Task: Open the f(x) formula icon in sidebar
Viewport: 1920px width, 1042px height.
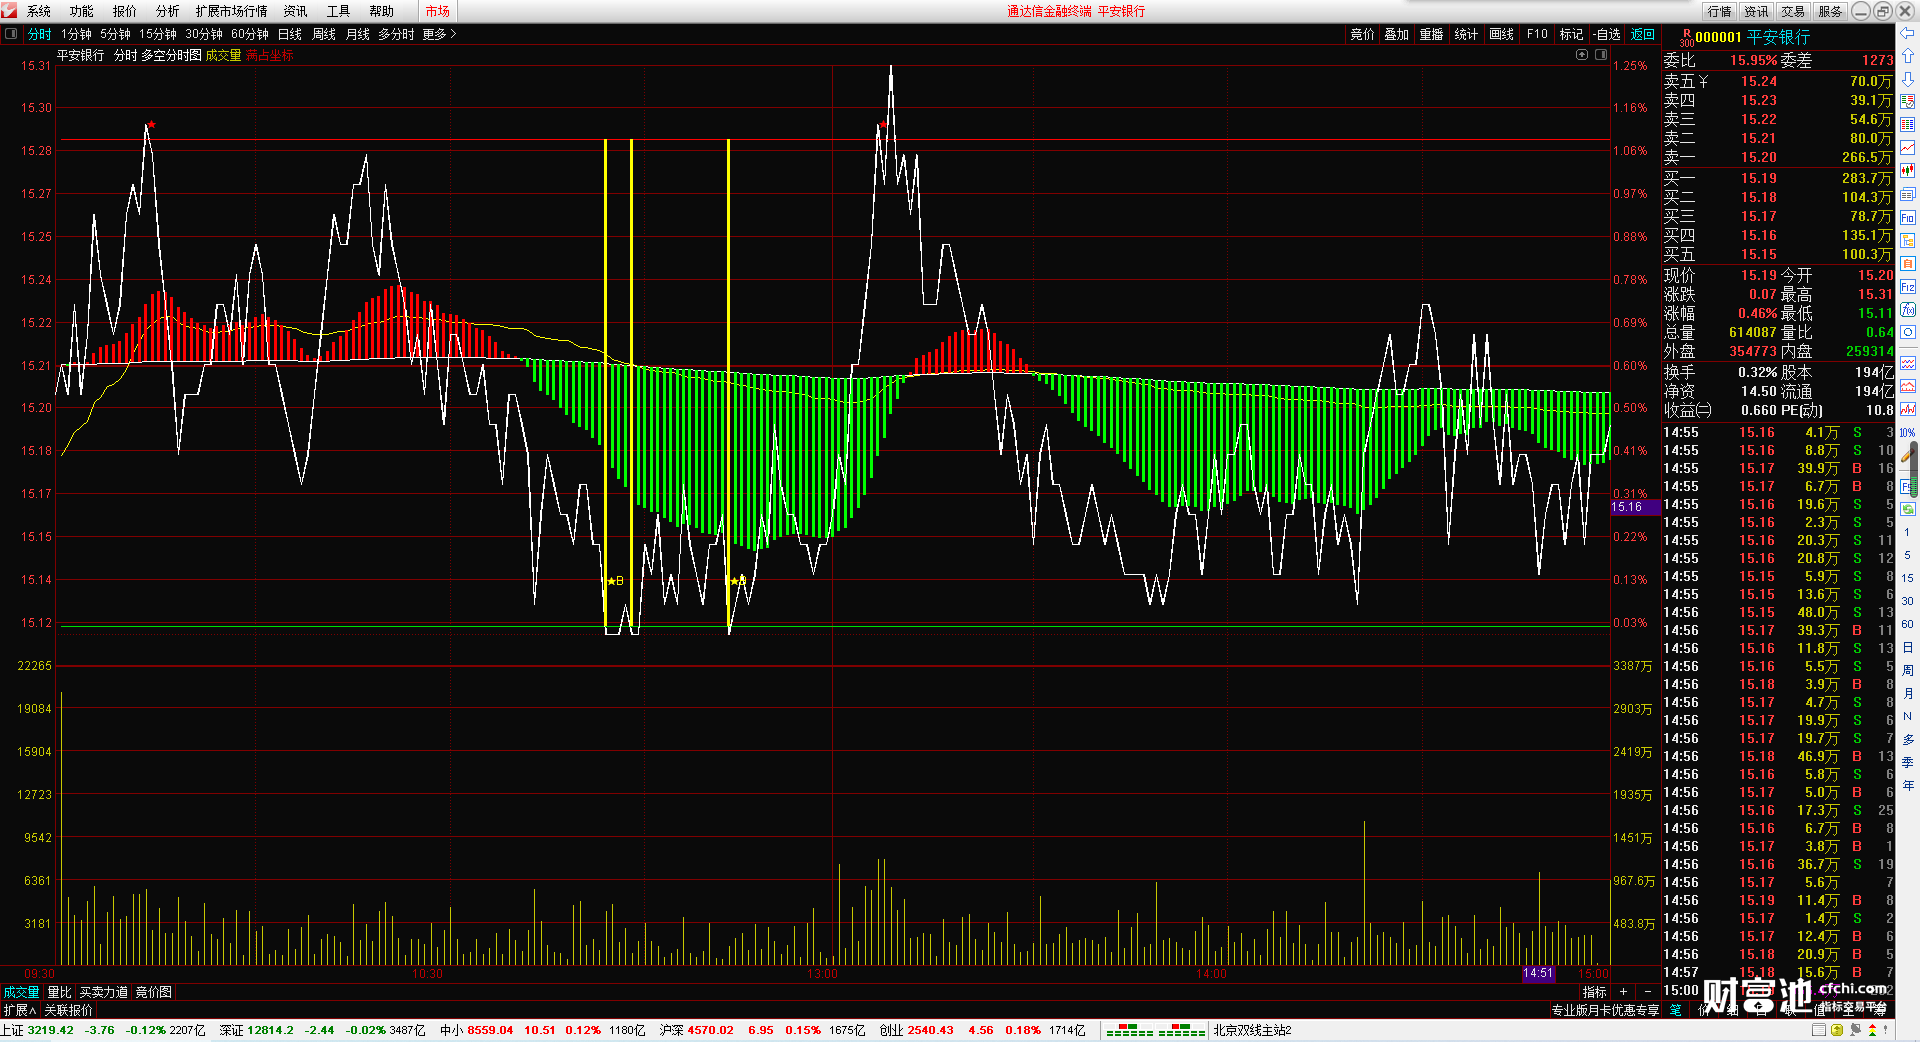Action: pyautogui.click(x=1908, y=310)
